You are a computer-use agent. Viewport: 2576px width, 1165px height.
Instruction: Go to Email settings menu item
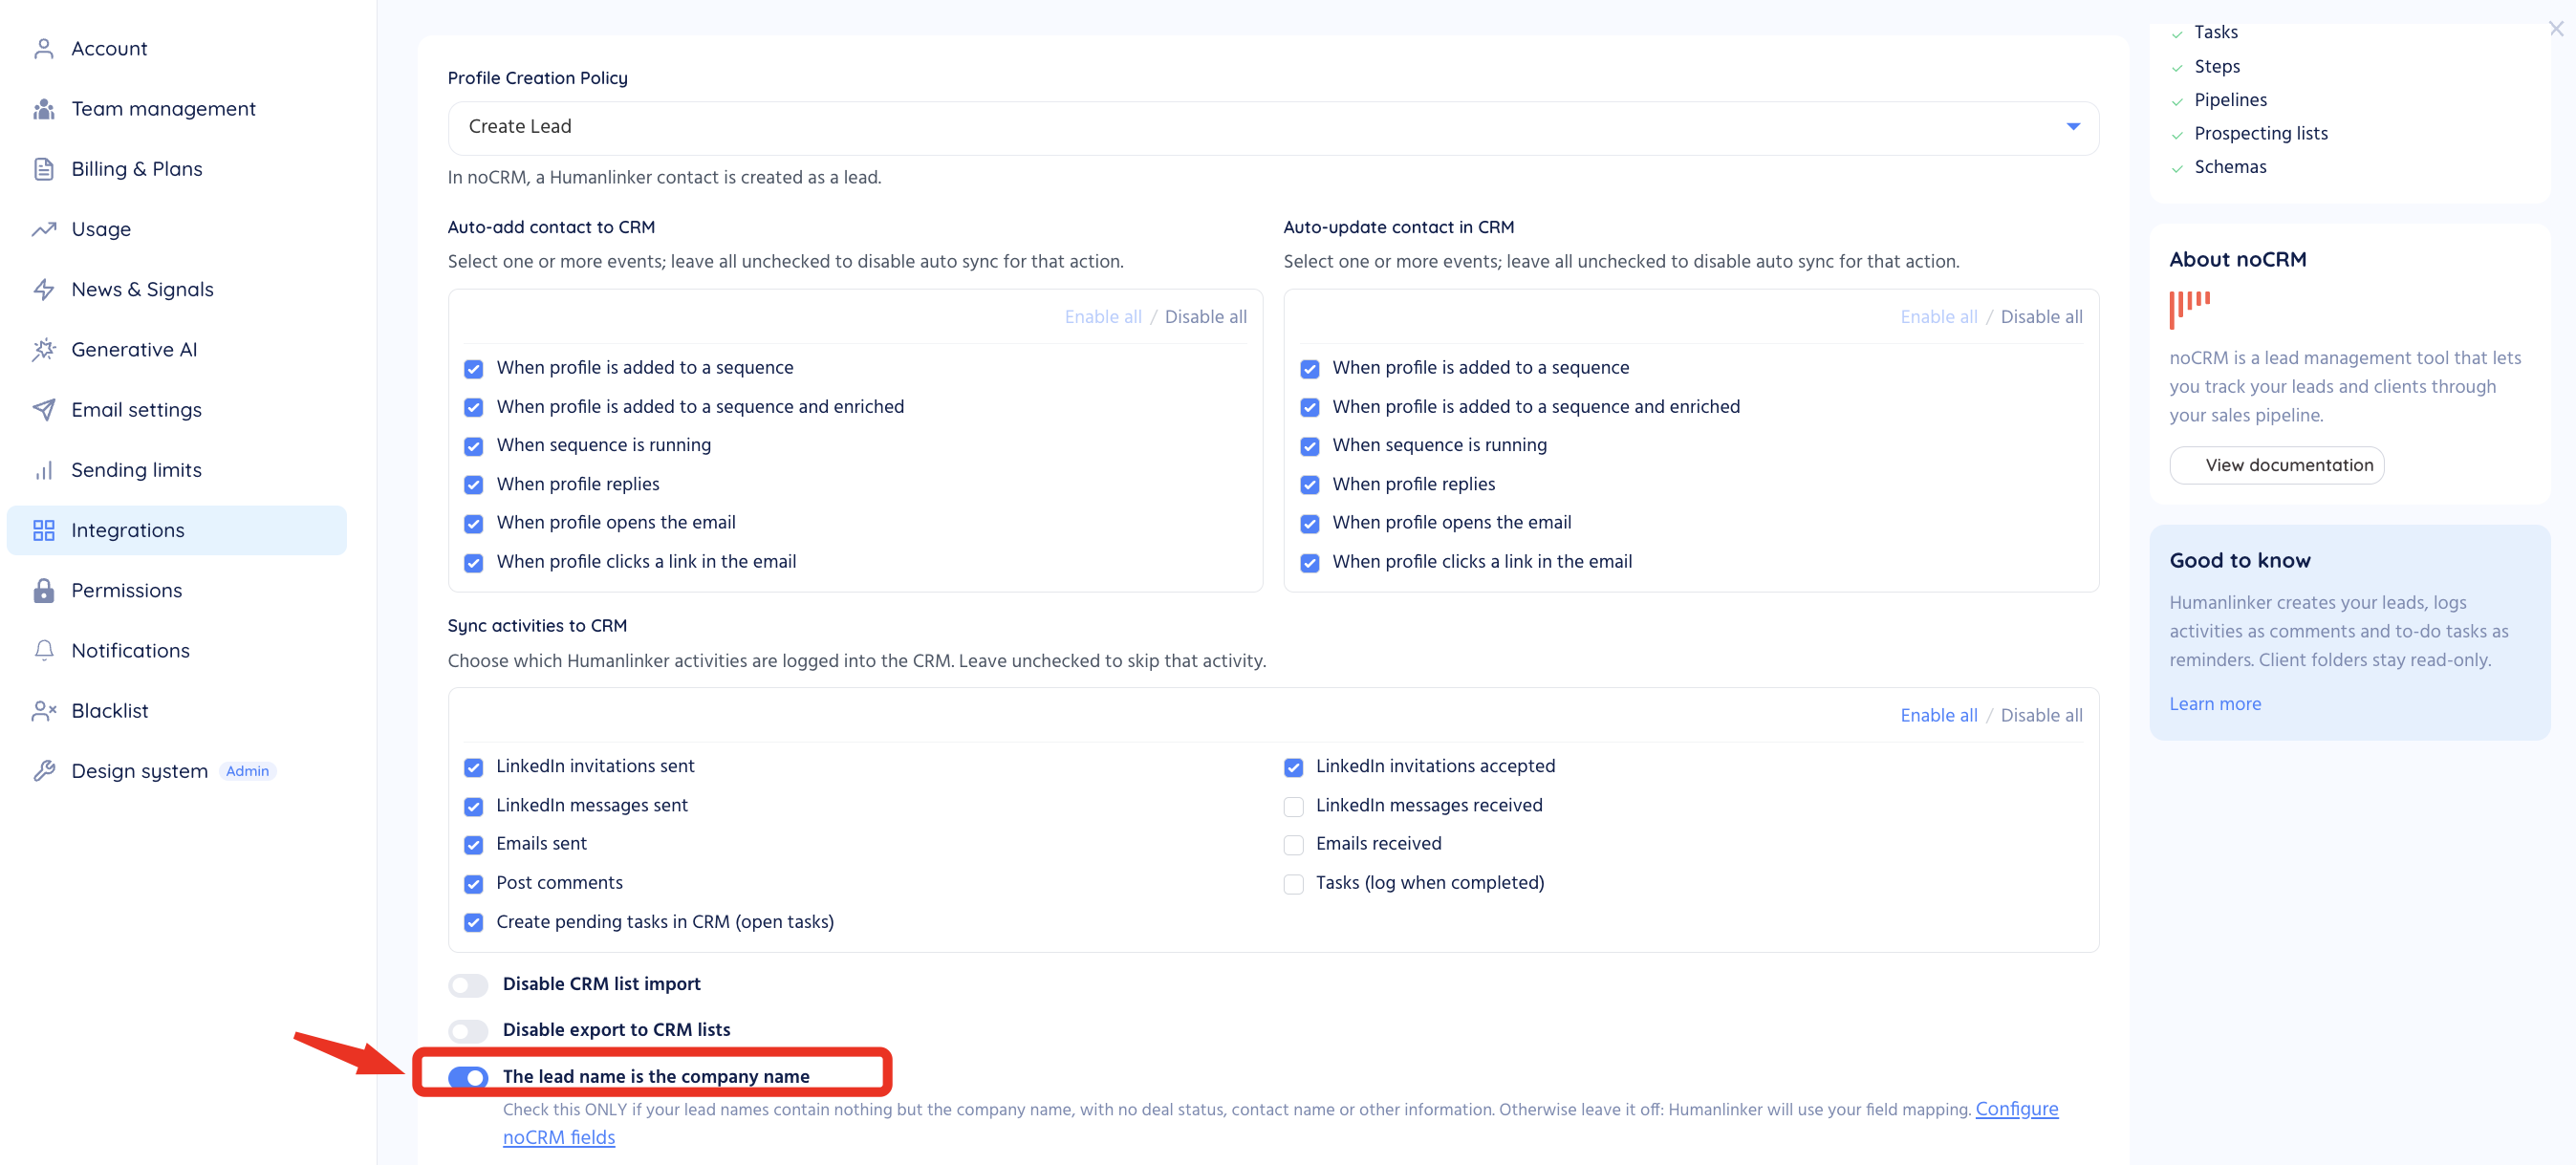[176, 409]
